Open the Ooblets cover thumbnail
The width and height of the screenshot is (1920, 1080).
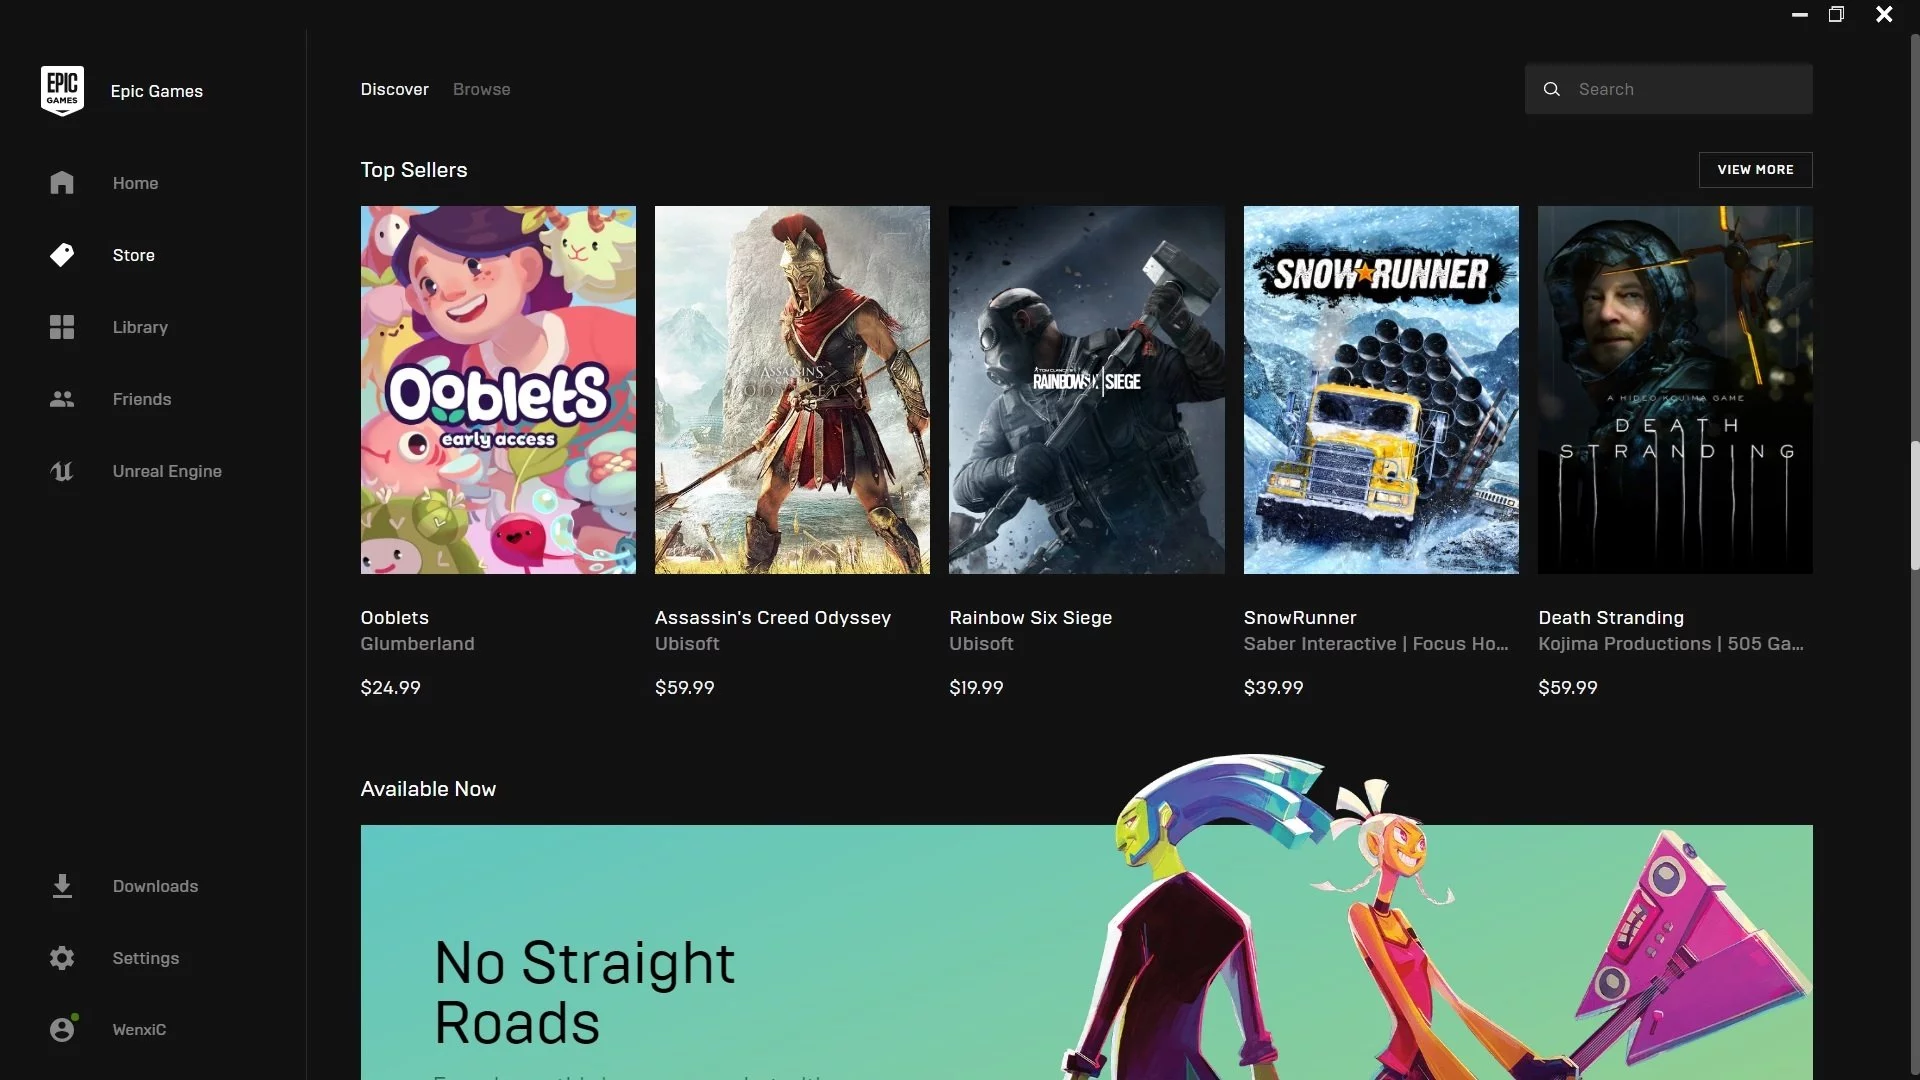(x=498, y=390)
